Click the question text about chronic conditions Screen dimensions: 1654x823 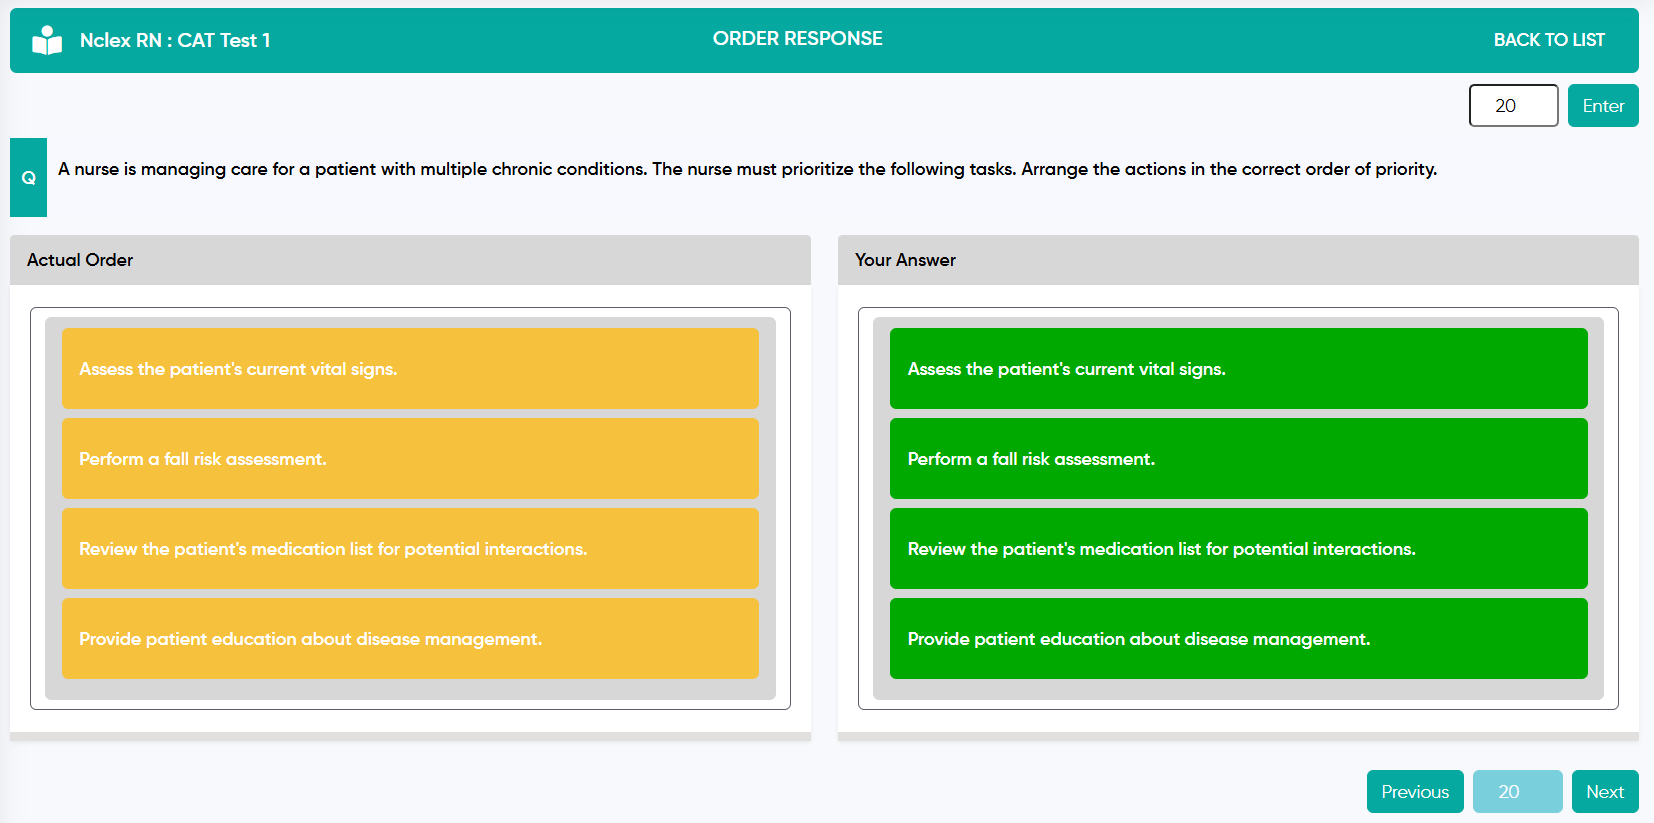747,169
